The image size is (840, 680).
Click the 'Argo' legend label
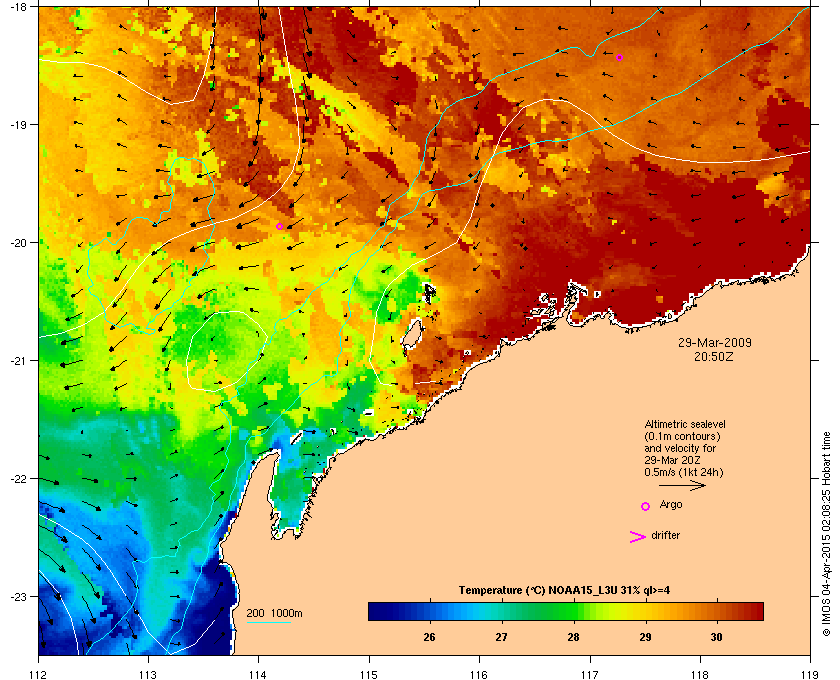(671, 504)
